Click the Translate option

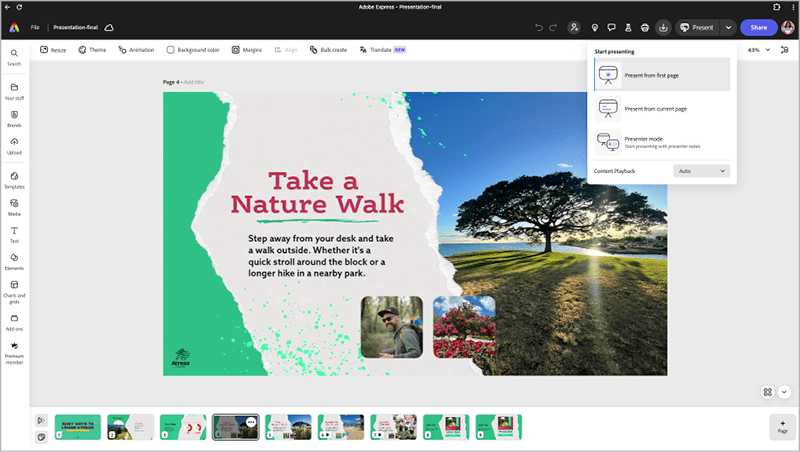click(383, 50)
